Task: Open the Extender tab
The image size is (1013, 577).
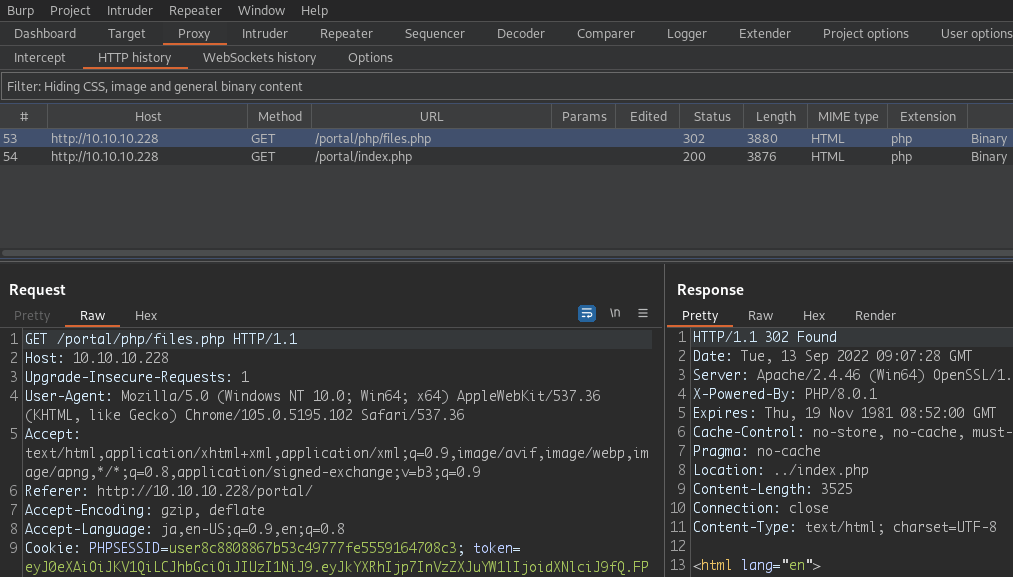Action: click(x=764, y=33)
